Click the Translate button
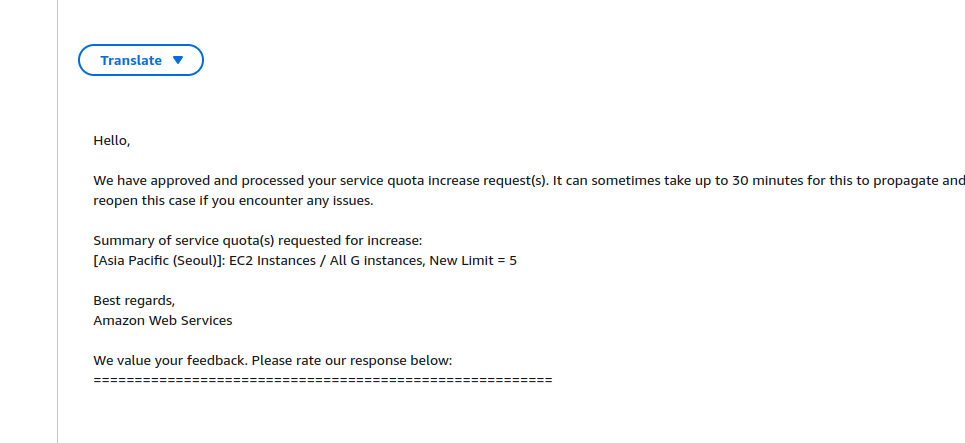 (x=141, y=60)
